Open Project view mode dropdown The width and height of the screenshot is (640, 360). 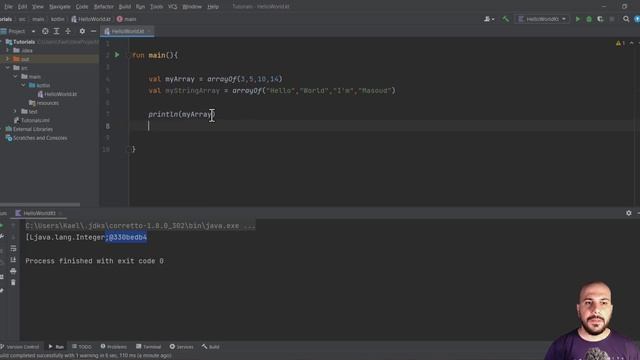click(33, 31)
